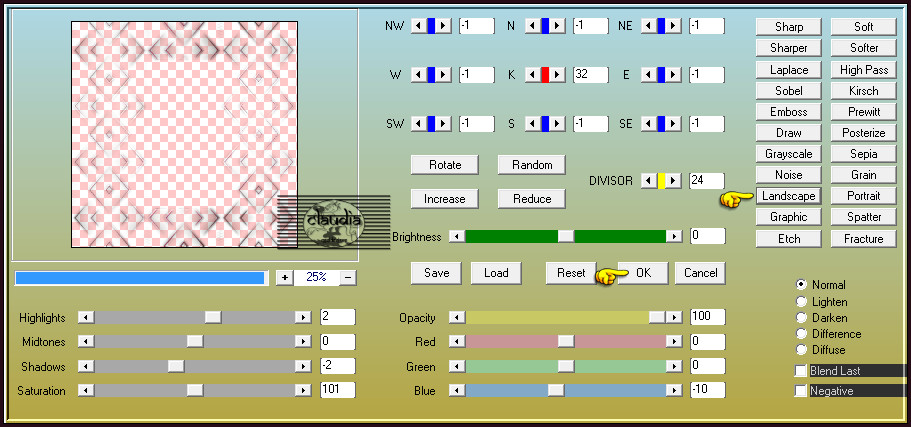This screenshot has height=427, width=911.
Task: Increase DIVISOR with right arrow
Action: click(673, 181)
